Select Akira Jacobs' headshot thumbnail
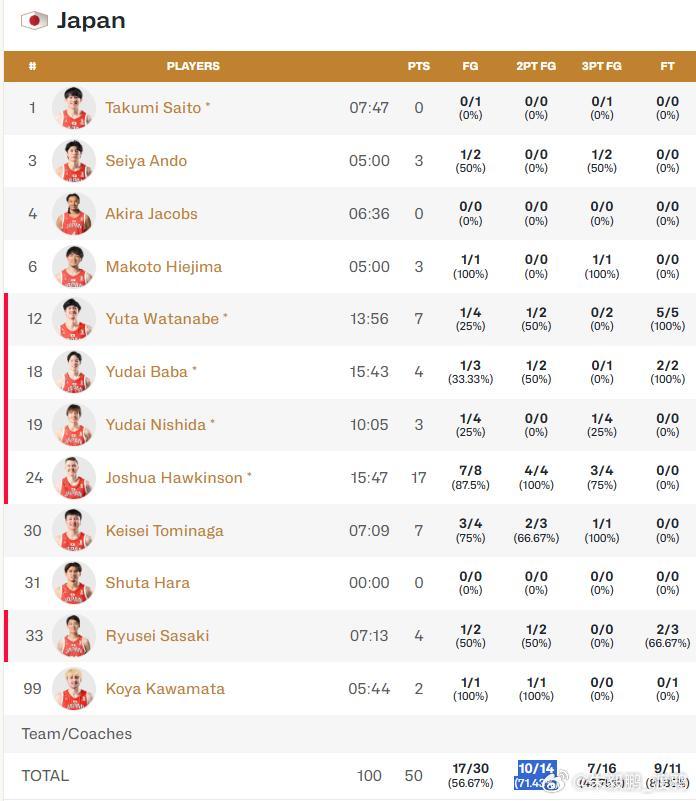696x801 pixels. pyautogui.click(x=74, y=214)
